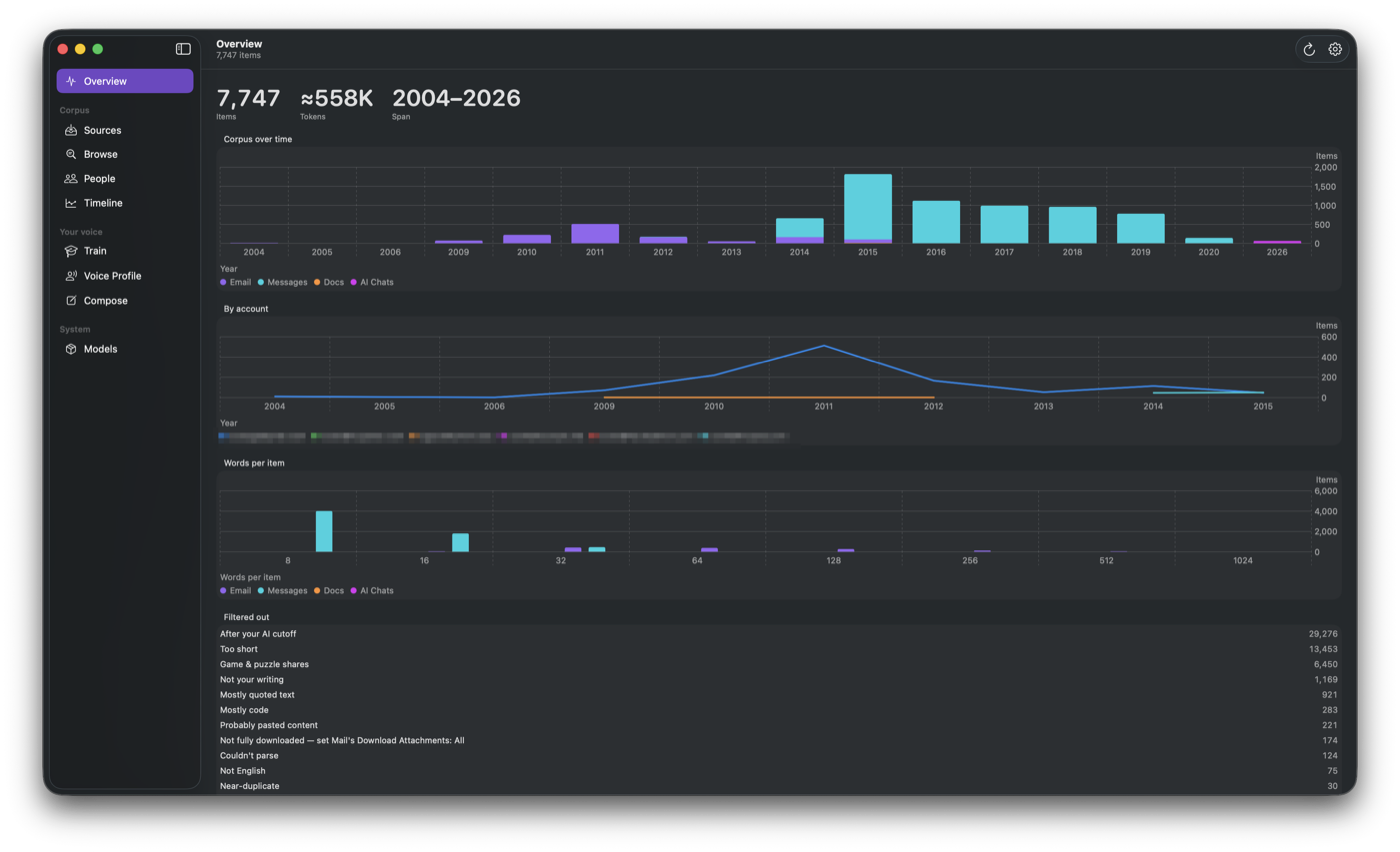Select the Overview pulse icon in sidebar
Image resolution: width=1400 pixels, height=852 pixels.
(x=71, y=81)
